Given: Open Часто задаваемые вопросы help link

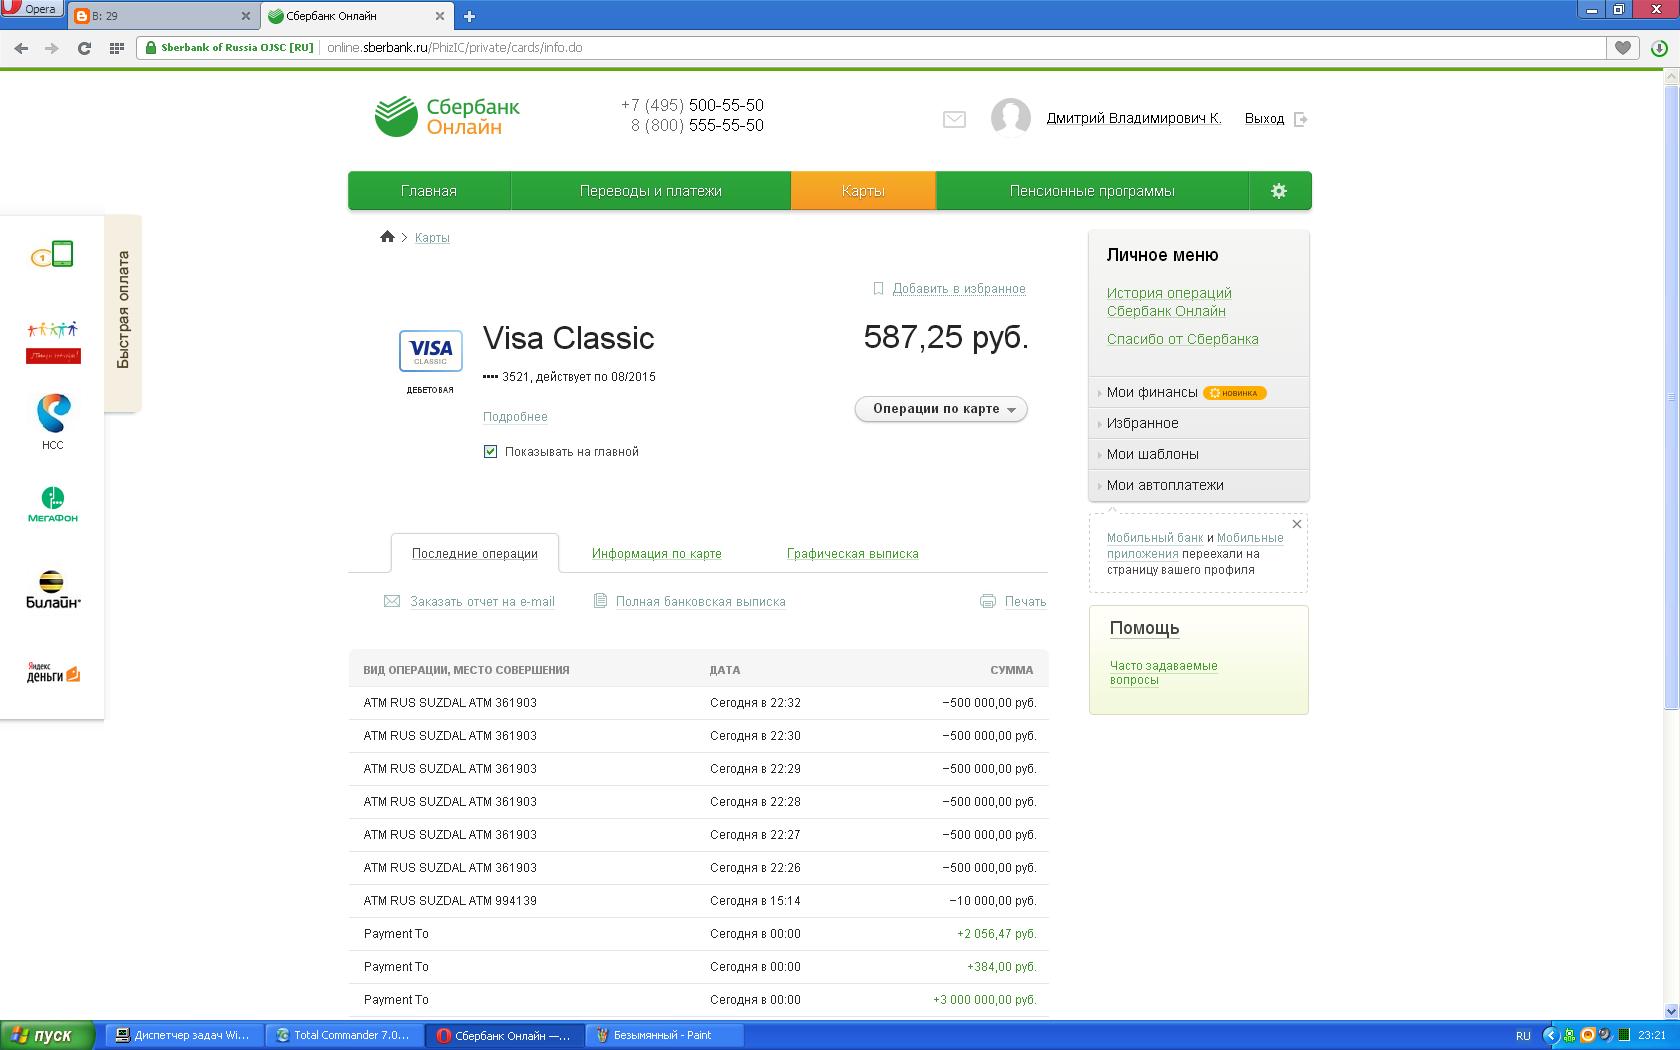Looking at the screenshot, I should point(1163,673).
